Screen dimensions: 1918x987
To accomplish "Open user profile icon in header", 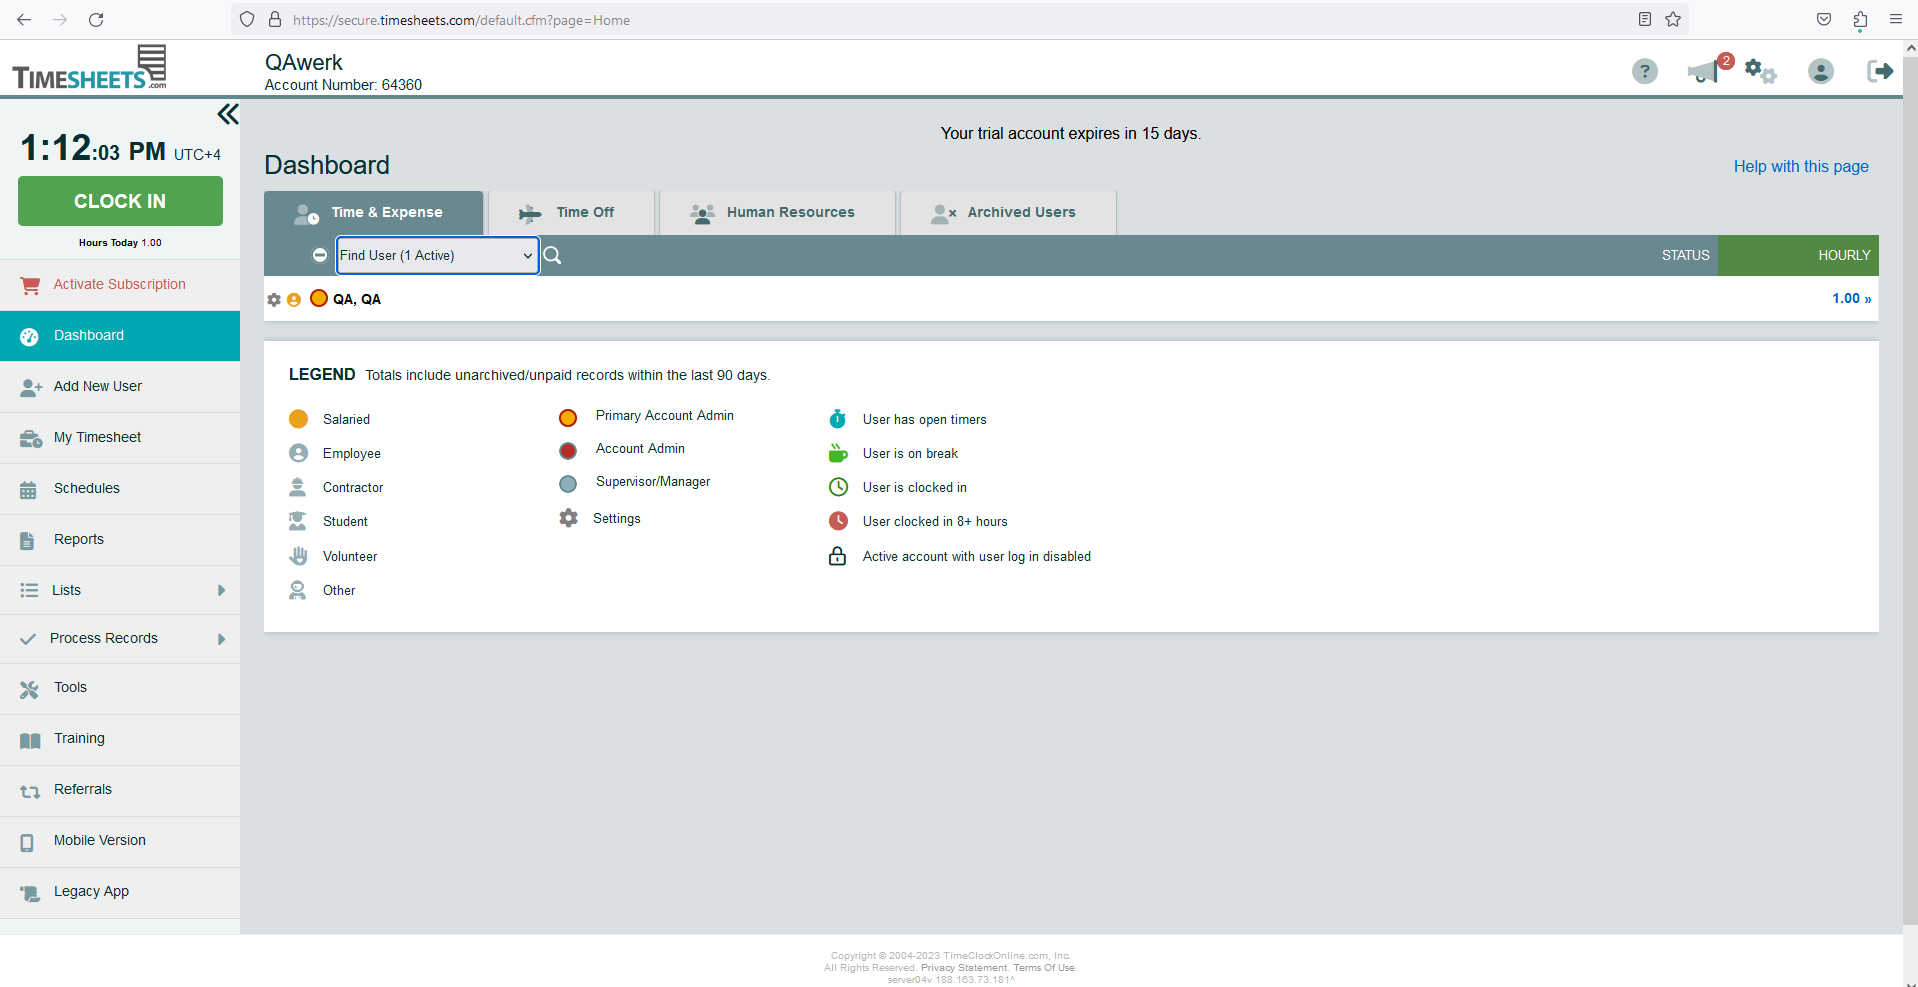I will pyautogui.click(x=1821, y=71).
